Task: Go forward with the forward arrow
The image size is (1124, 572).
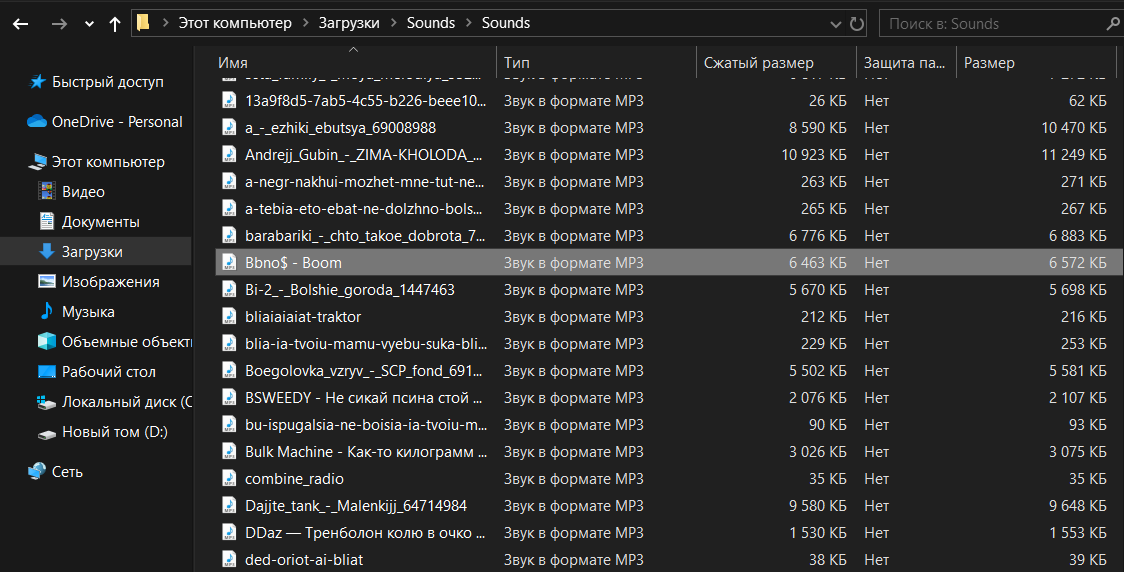Action: 59,24
